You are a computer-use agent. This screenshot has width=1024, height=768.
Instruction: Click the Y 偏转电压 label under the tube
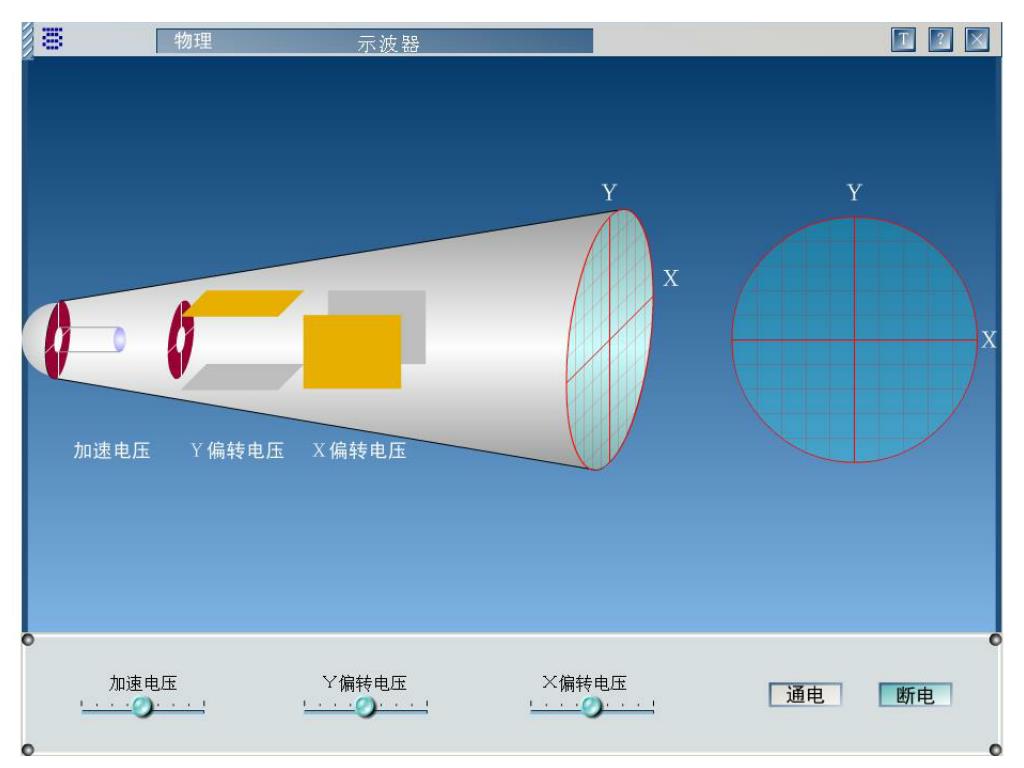coord(237,450)
